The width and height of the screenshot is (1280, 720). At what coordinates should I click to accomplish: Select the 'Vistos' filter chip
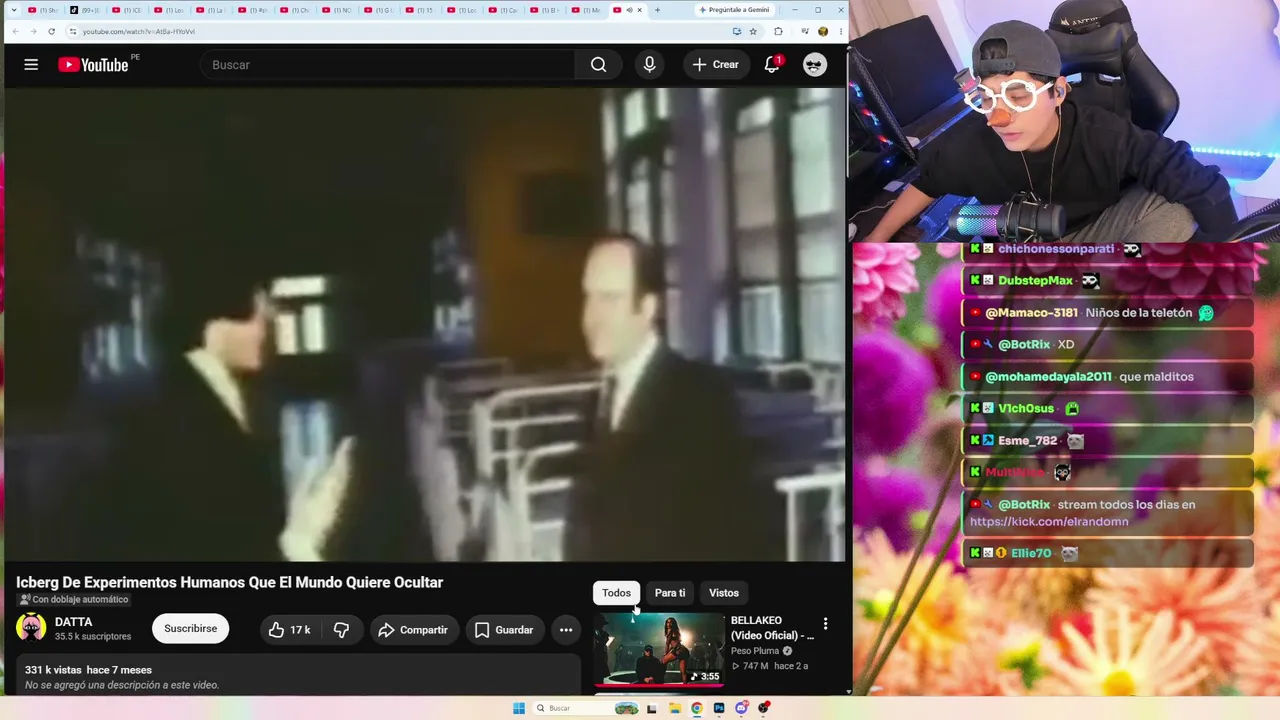[x=724, y=593]
